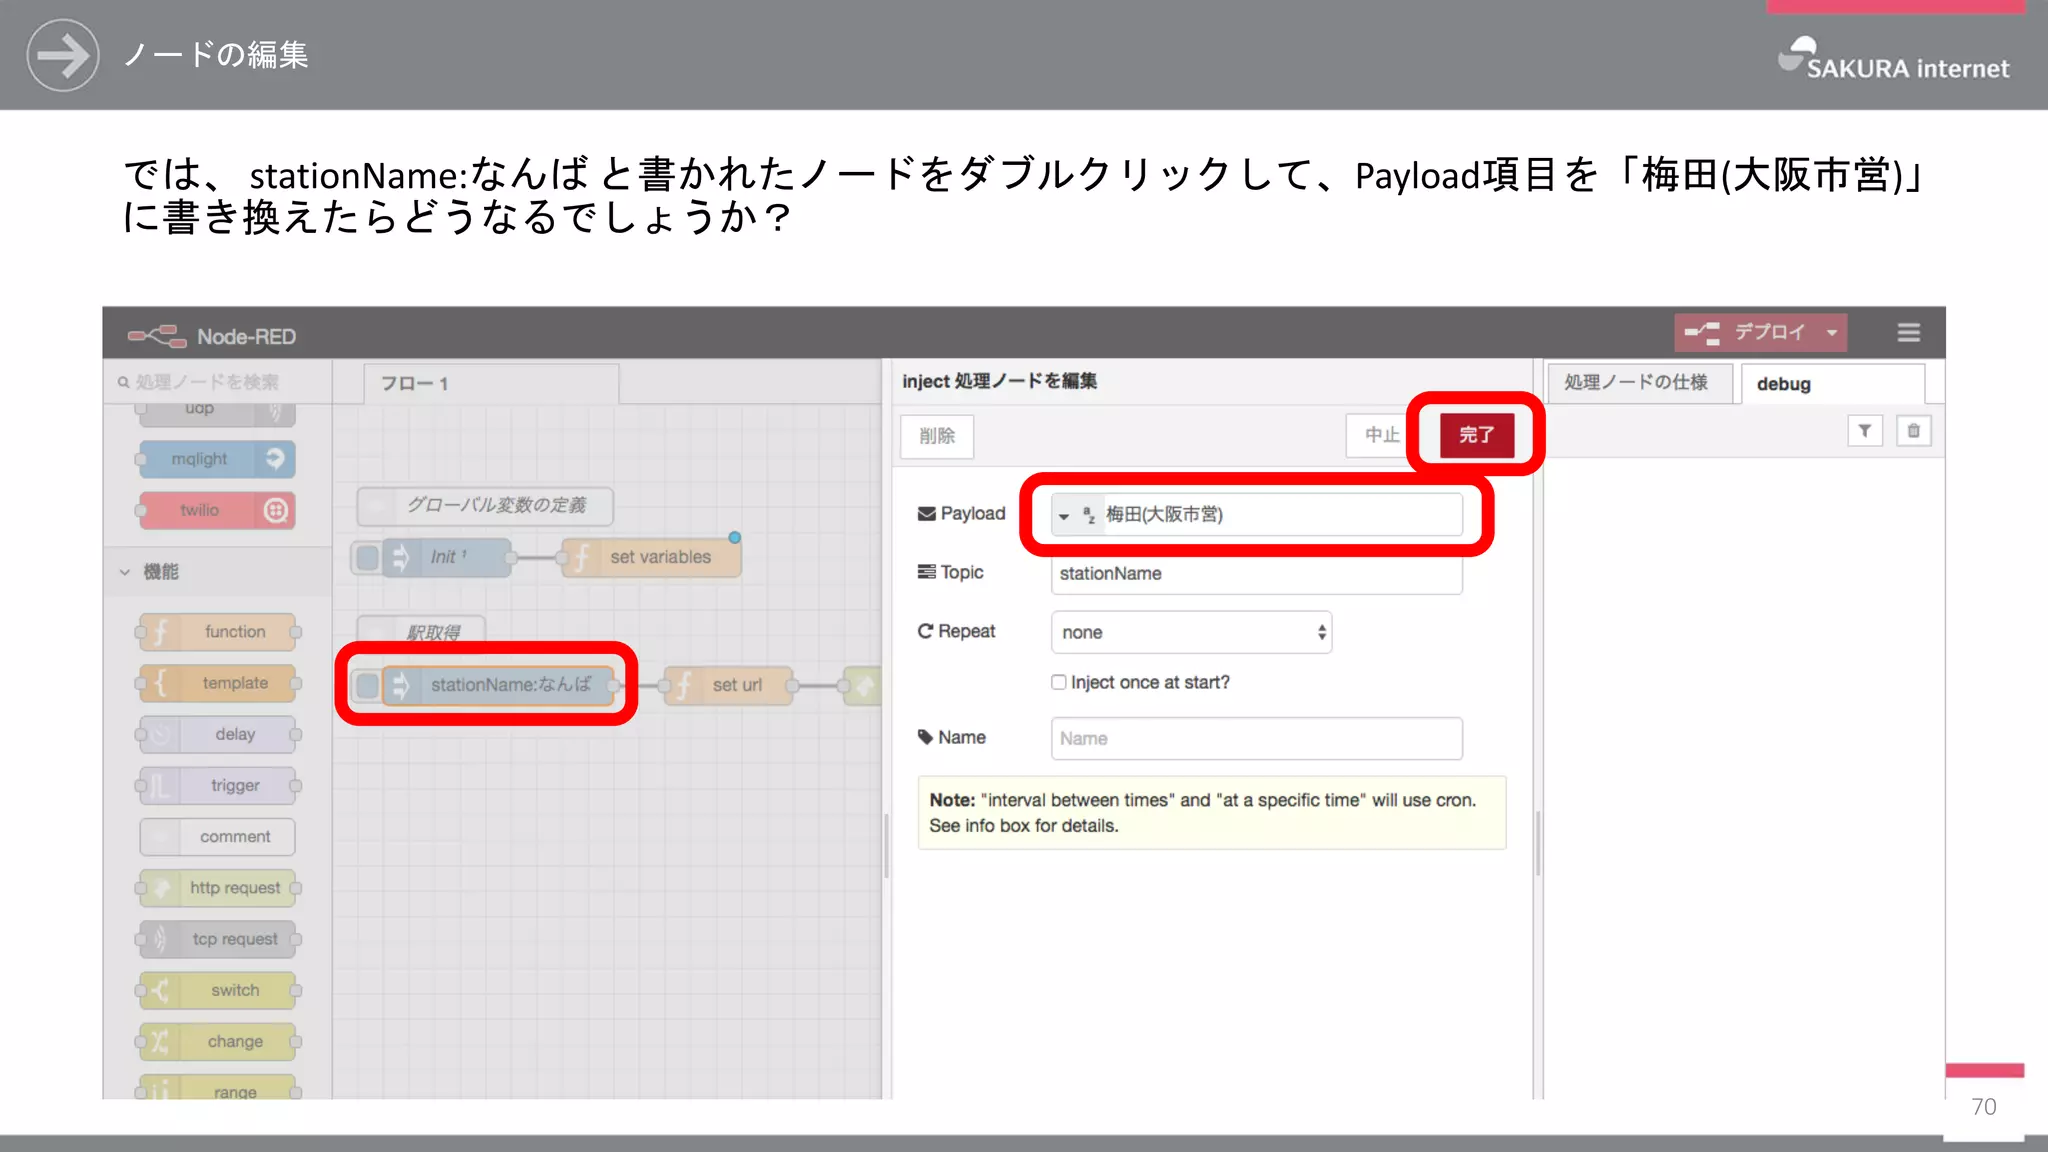The width and height of the screenshot is (2048, 1152).
Task: Select the フロー 1 flow tab
Action: 491,384
